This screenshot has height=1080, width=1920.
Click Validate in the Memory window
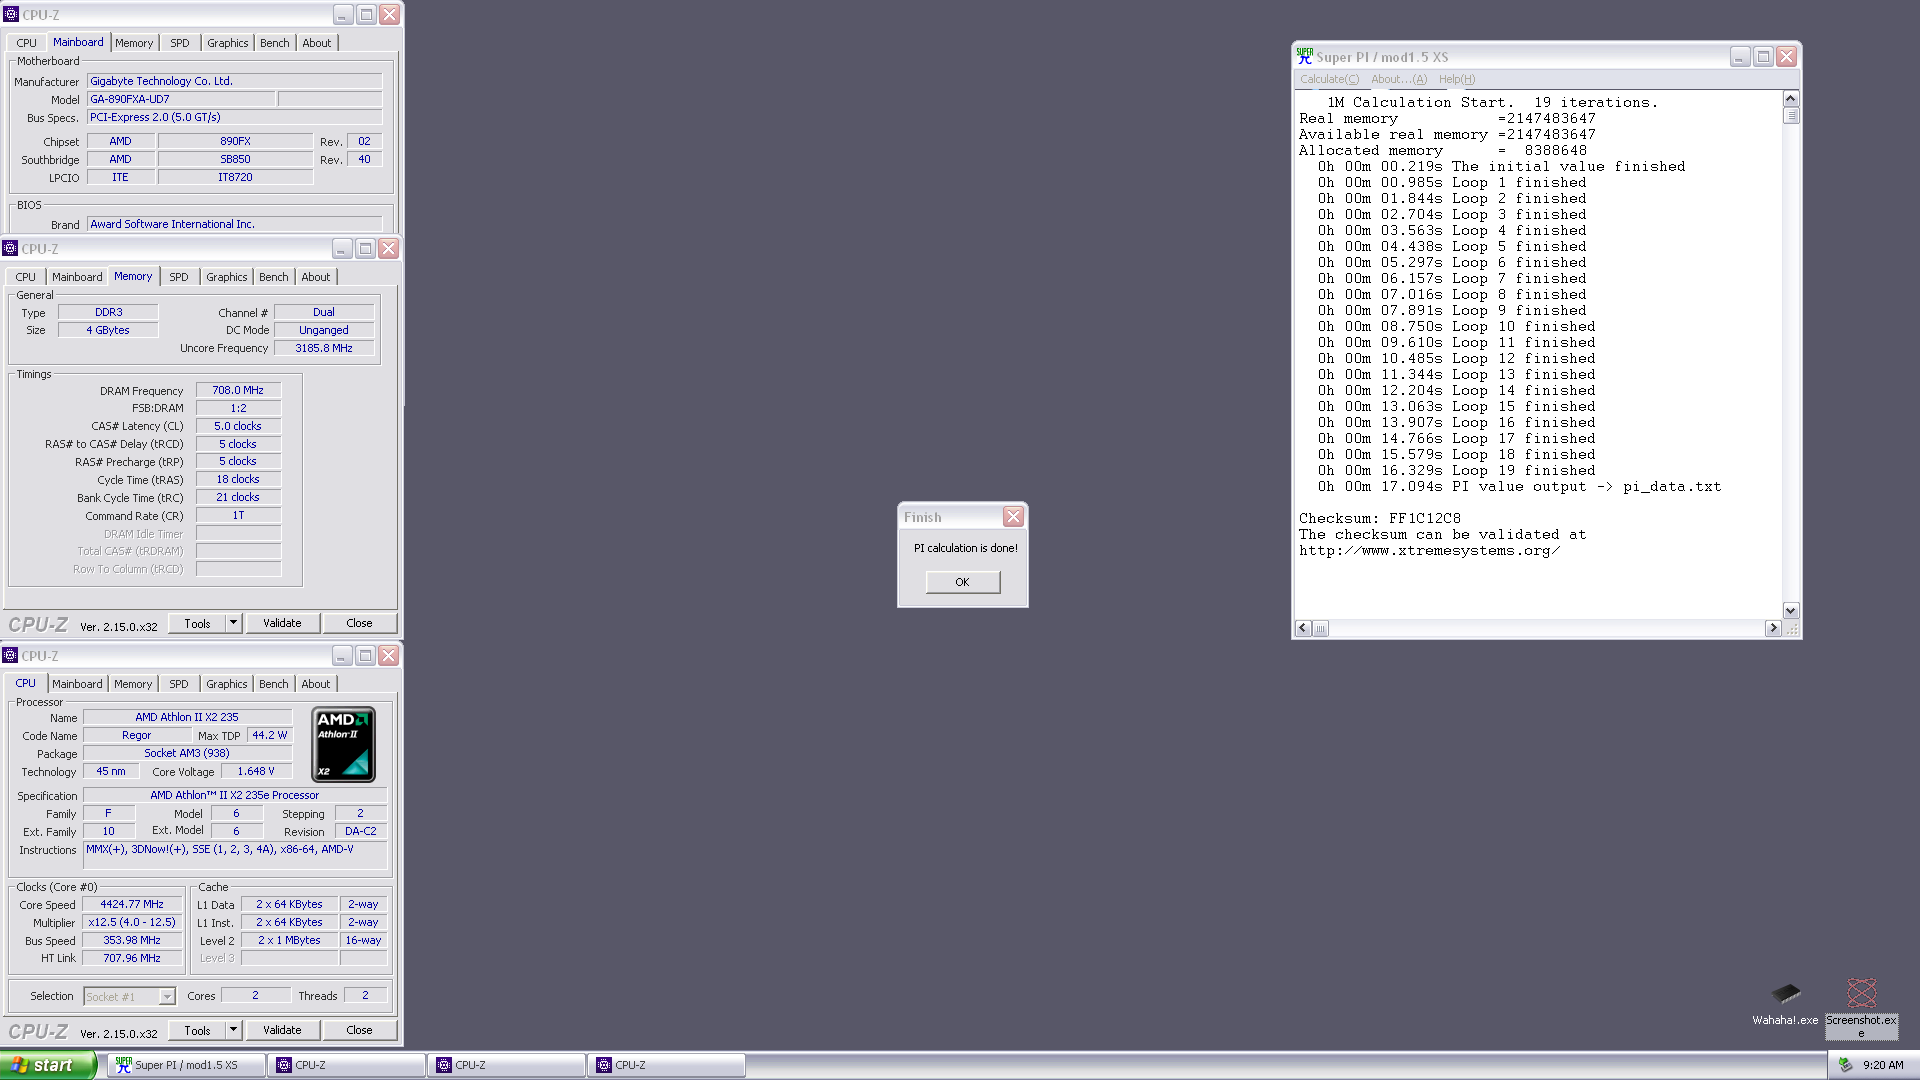pyautogui.click(x=282, y=623)
